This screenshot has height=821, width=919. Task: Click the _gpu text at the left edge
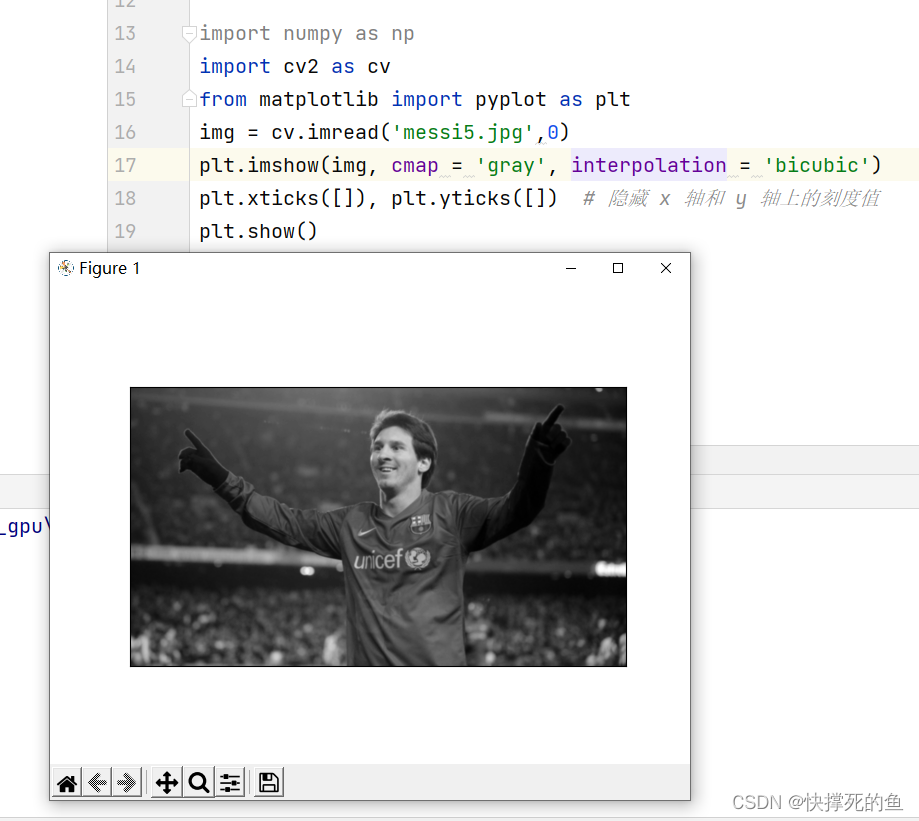tap(20, 525)
